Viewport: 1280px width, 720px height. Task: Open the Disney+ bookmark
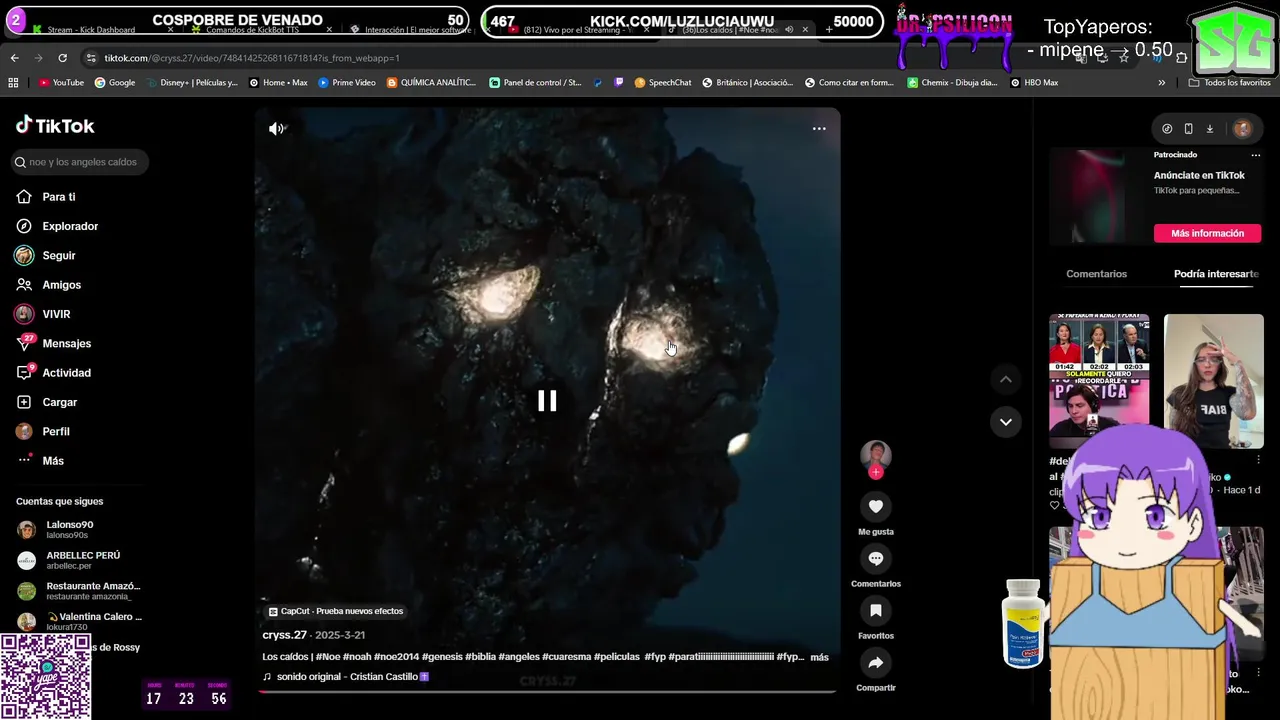pos(192,83)
